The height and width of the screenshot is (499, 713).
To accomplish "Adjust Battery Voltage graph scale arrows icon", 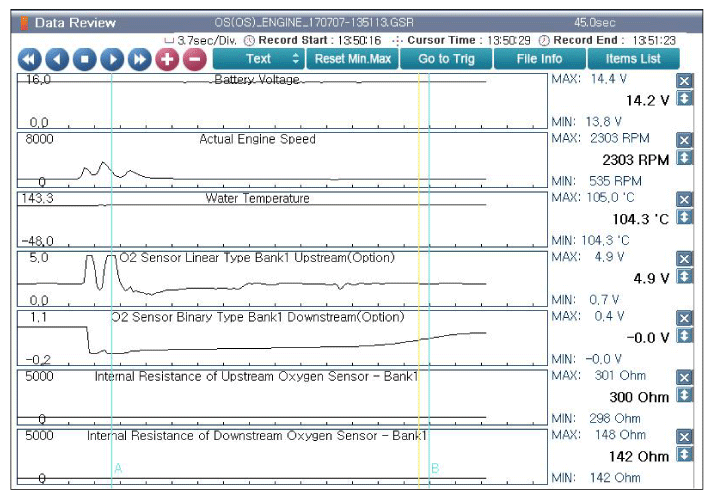I will tap(684, 98).
